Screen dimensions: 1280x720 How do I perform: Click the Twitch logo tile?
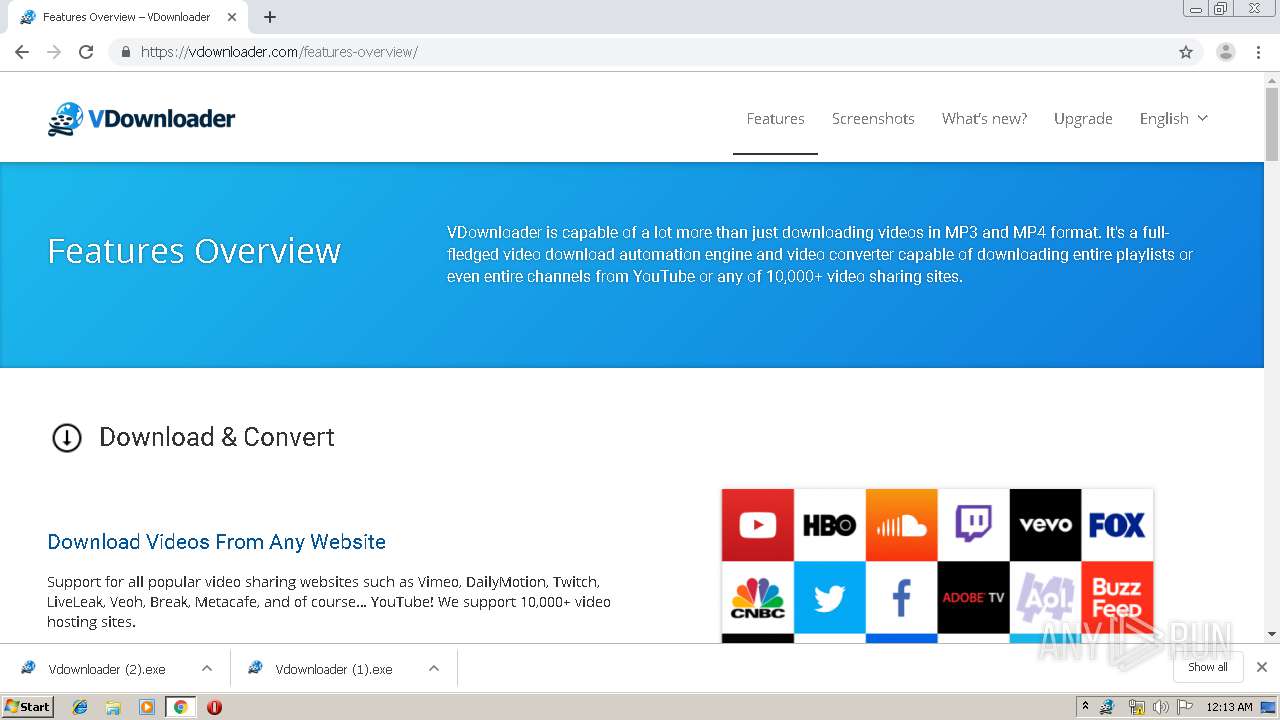coord(974,525)
